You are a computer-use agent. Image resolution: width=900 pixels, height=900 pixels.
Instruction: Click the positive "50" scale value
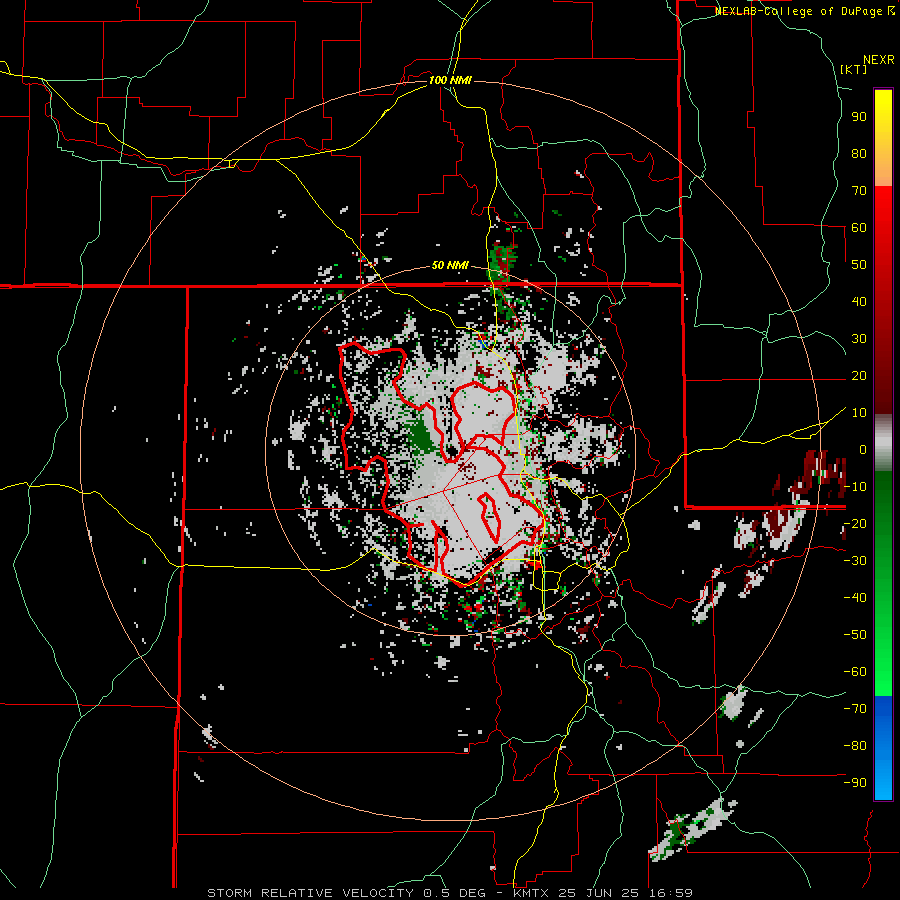859,265
